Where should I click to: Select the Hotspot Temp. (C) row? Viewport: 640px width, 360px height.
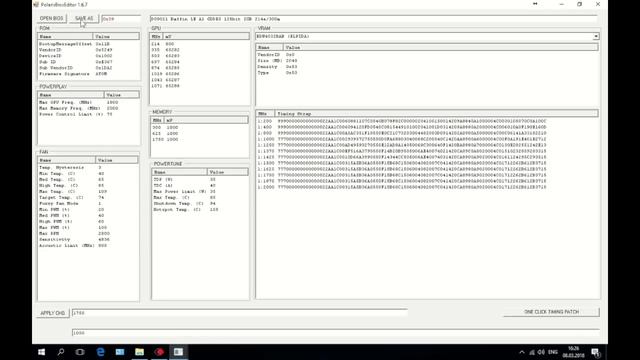click(200, 209)
